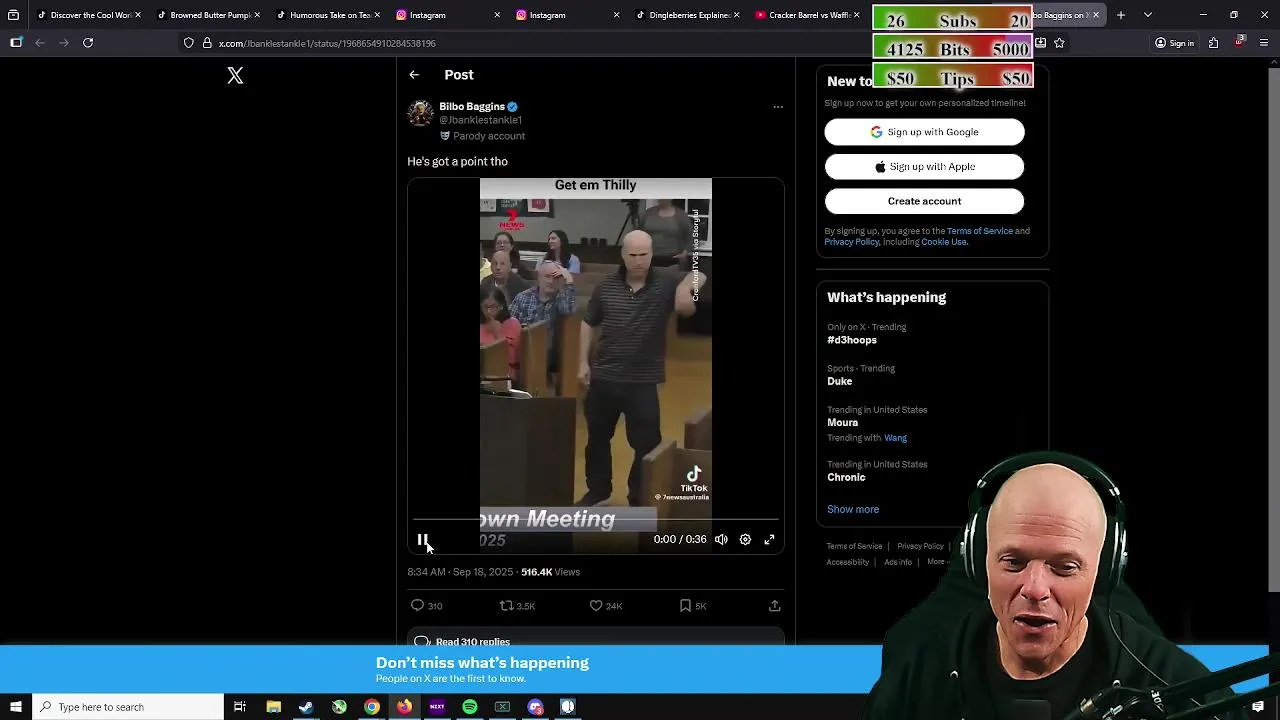1280x720 pixels.
Task: Click the address bar URL
Action: [x=327, y=43]
